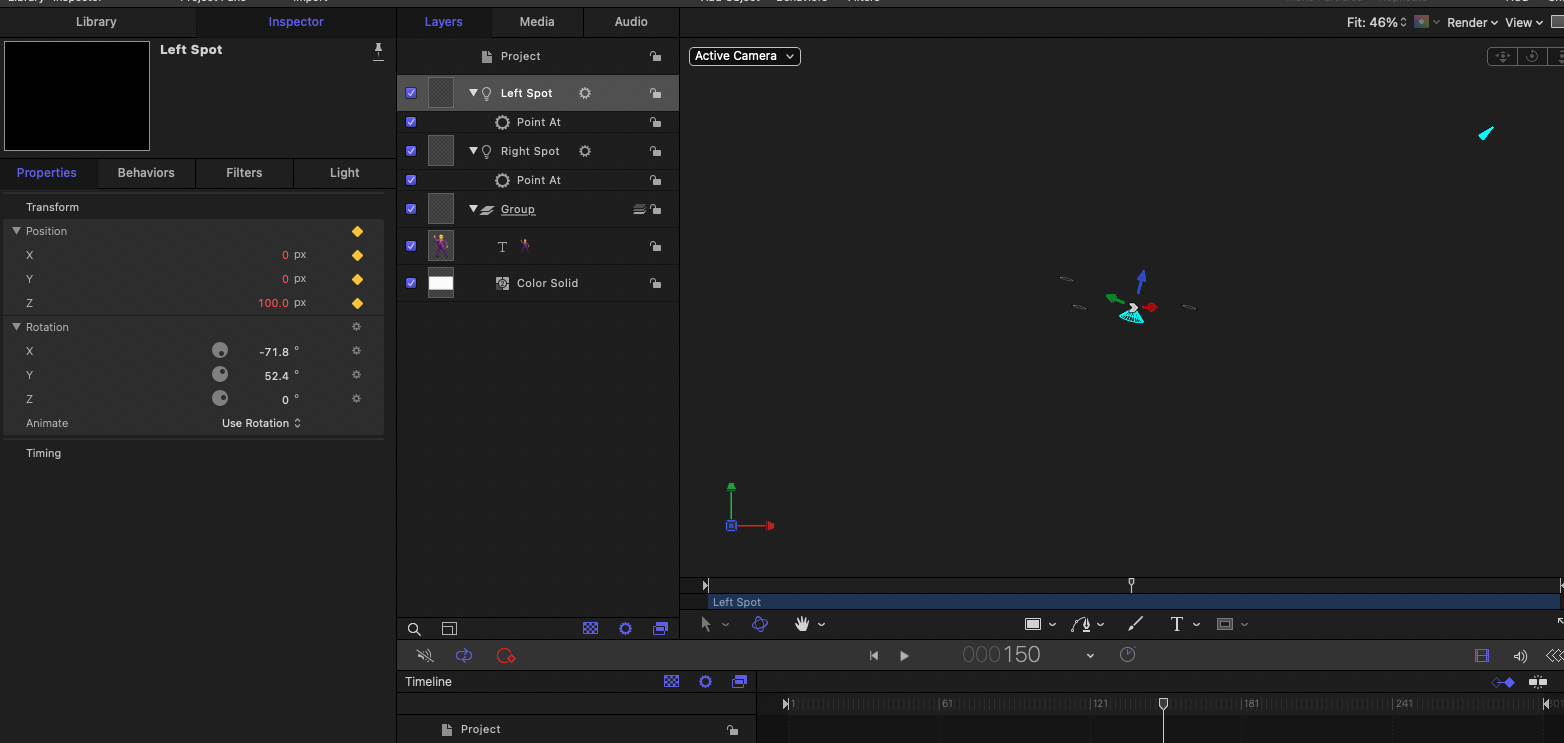Toggle behaviors display in Layers list
This screenshot has height=743, width=1564.
click(x=626, y=629)
